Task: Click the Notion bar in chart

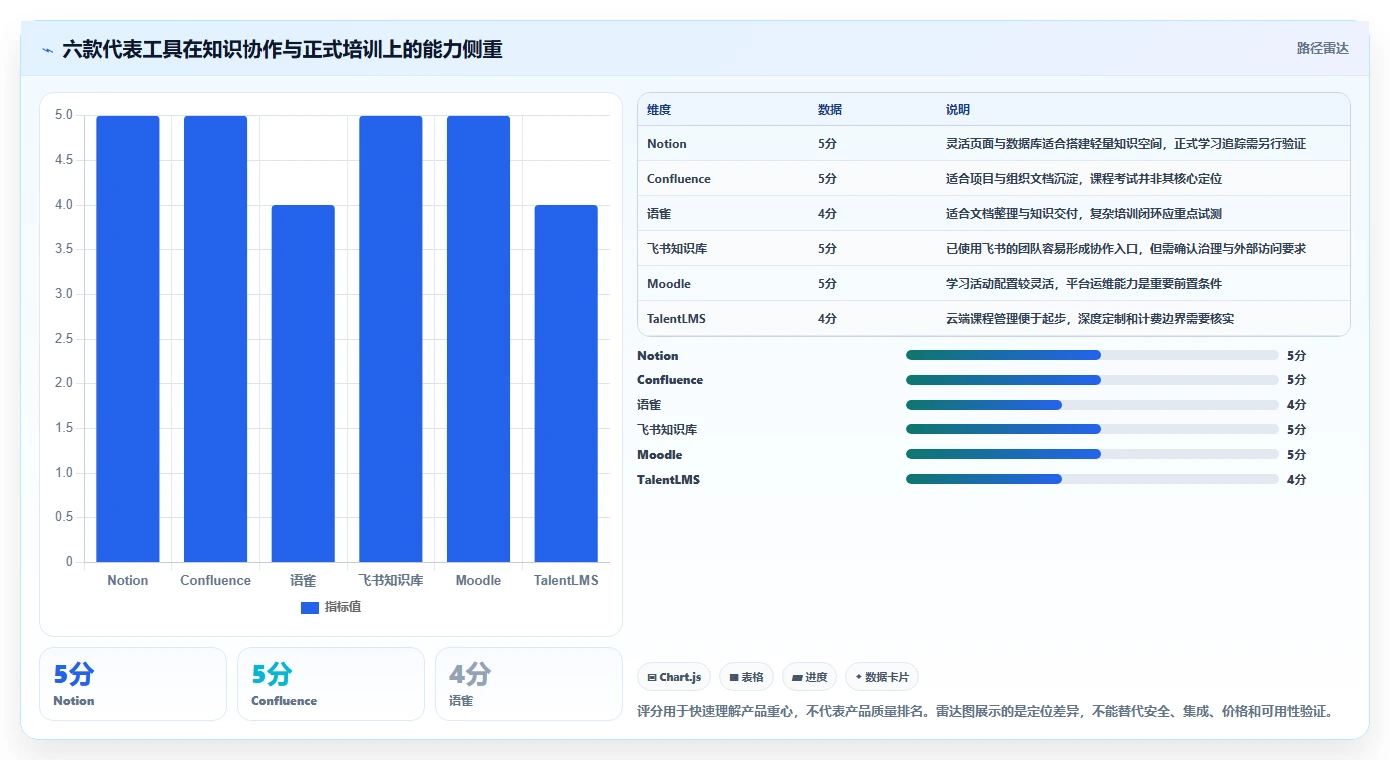Action: (128, 339)
